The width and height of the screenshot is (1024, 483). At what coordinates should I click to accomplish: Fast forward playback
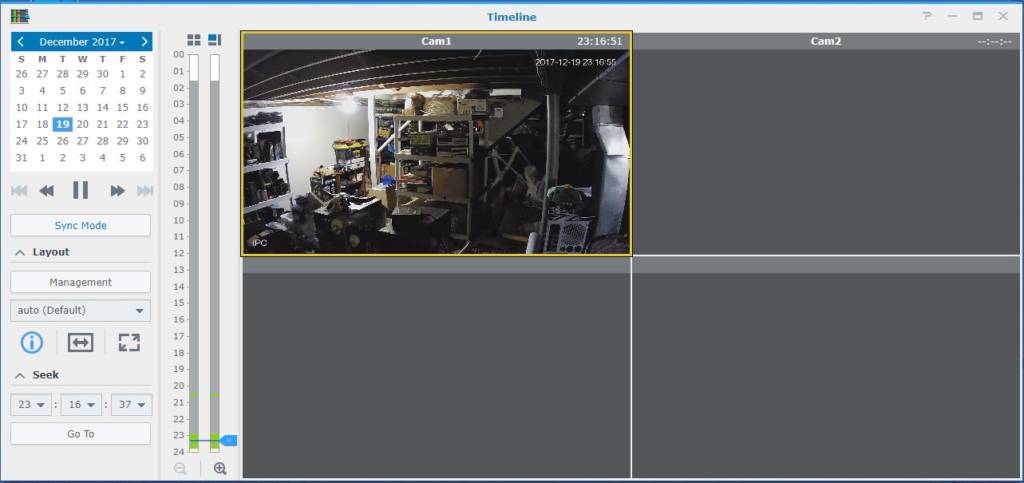tap(118, 191)
